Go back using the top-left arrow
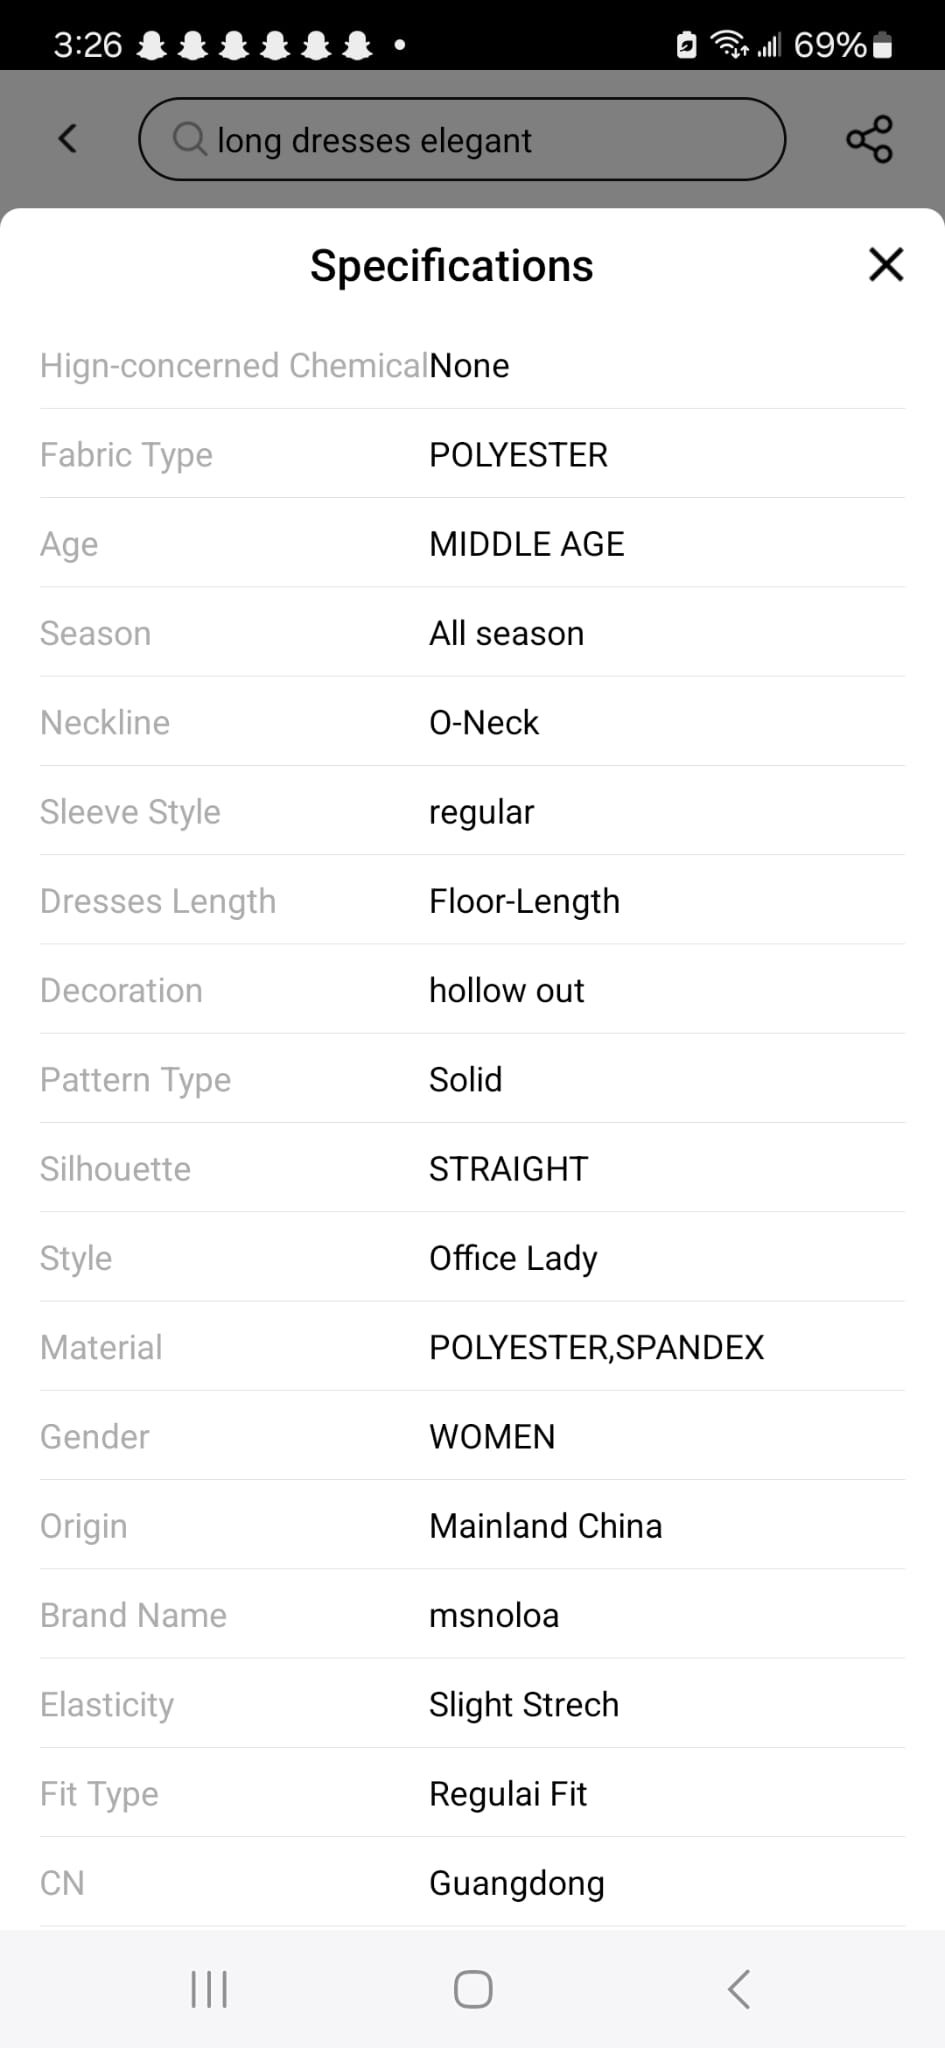Viewport: 945px width, 2048px height. click(68, 138)
